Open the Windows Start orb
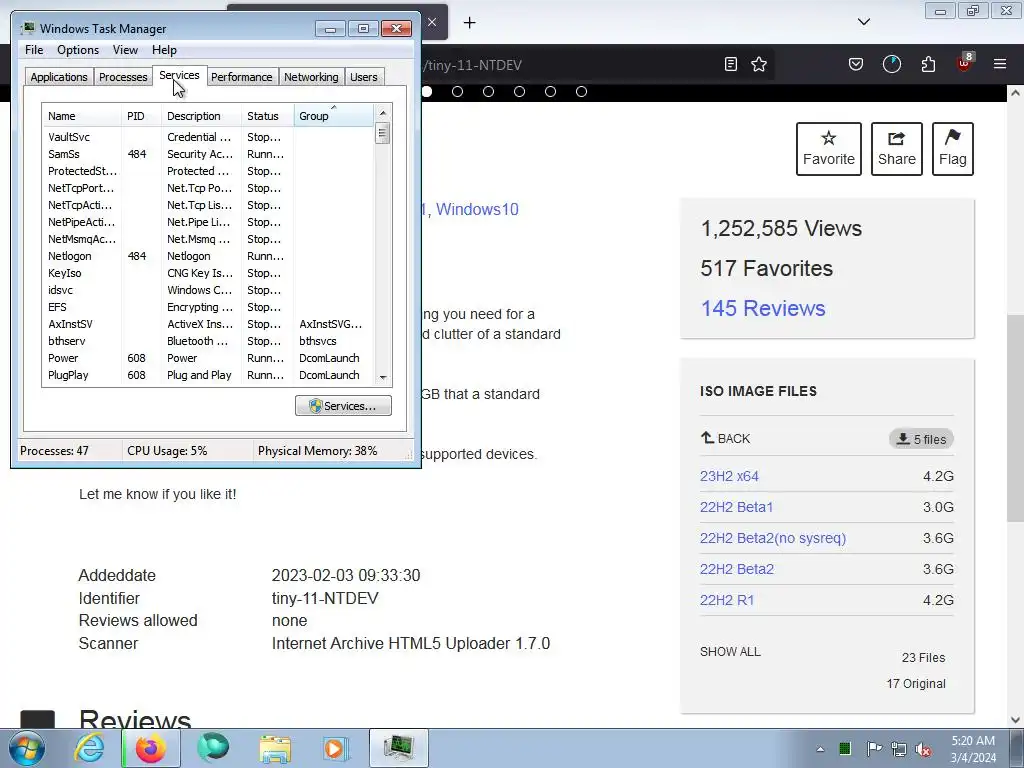The width and height of the screenshot is (1024, 768). [x=27, y=748]
